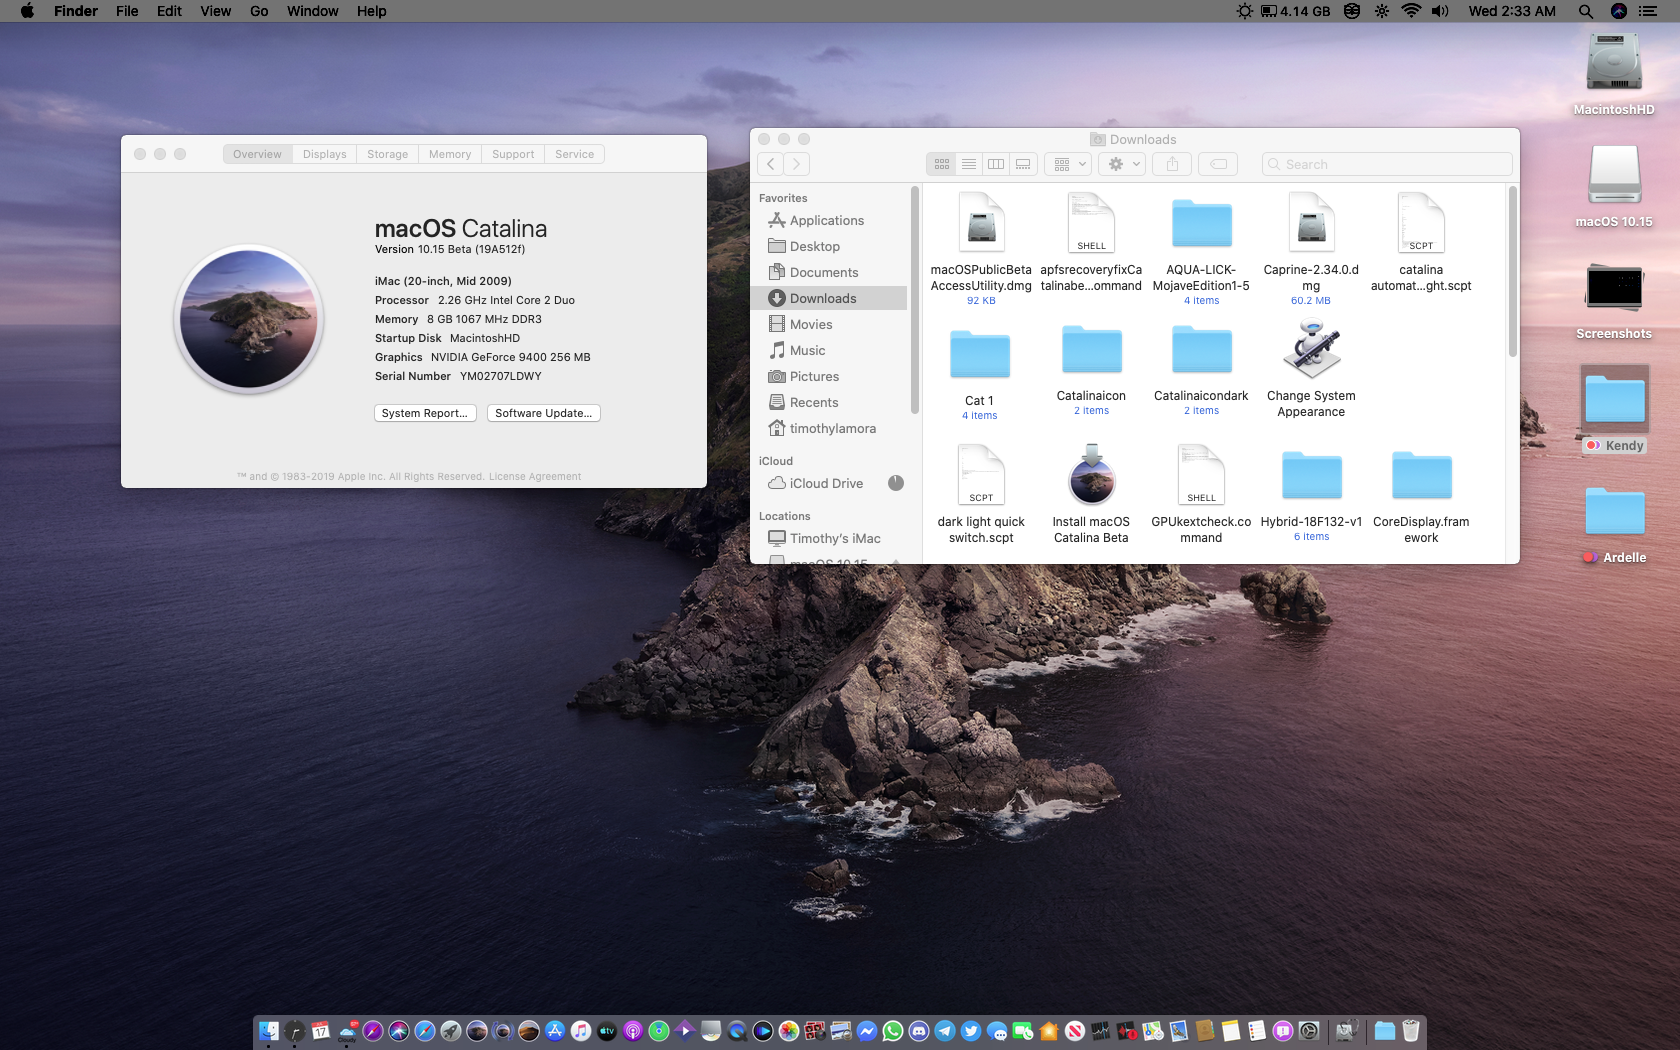Click the Share button in Finder toolbar
The width and height of the screenshot is (1680, 1050).
[1172, 164]
